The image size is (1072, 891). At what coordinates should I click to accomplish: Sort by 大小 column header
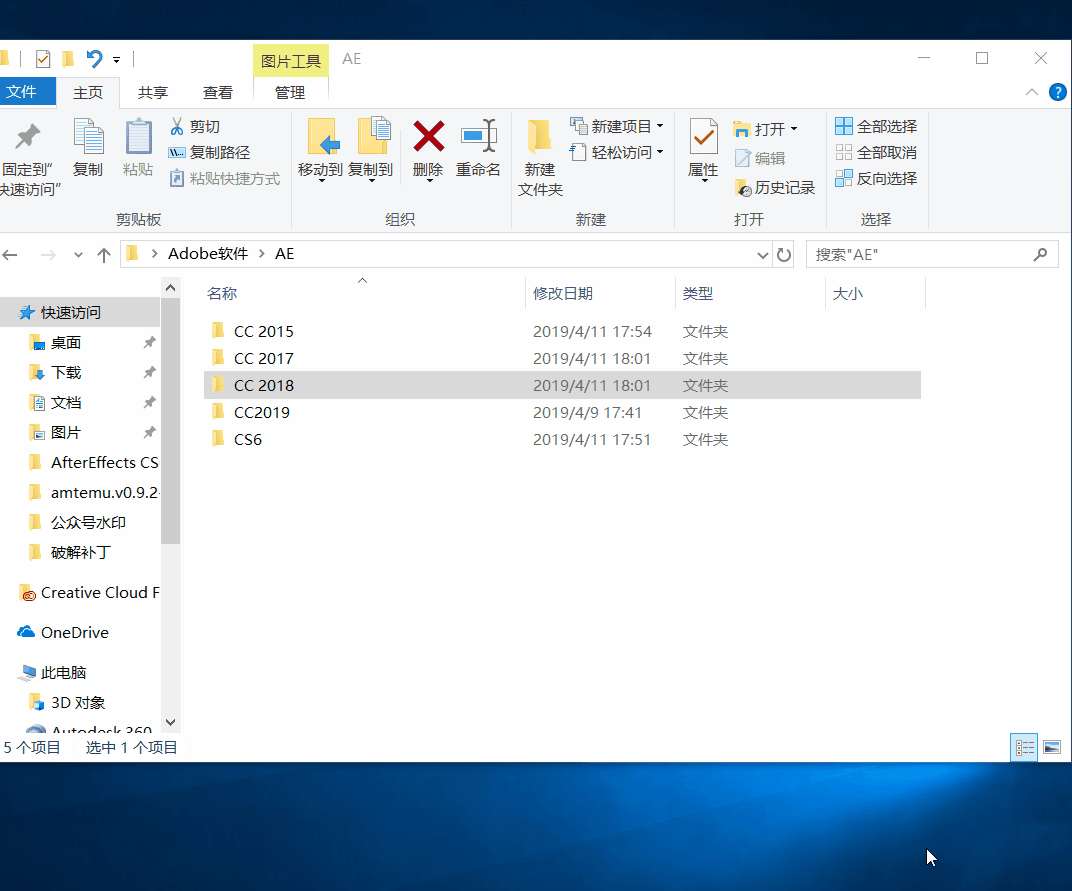[x=848, y=293]
